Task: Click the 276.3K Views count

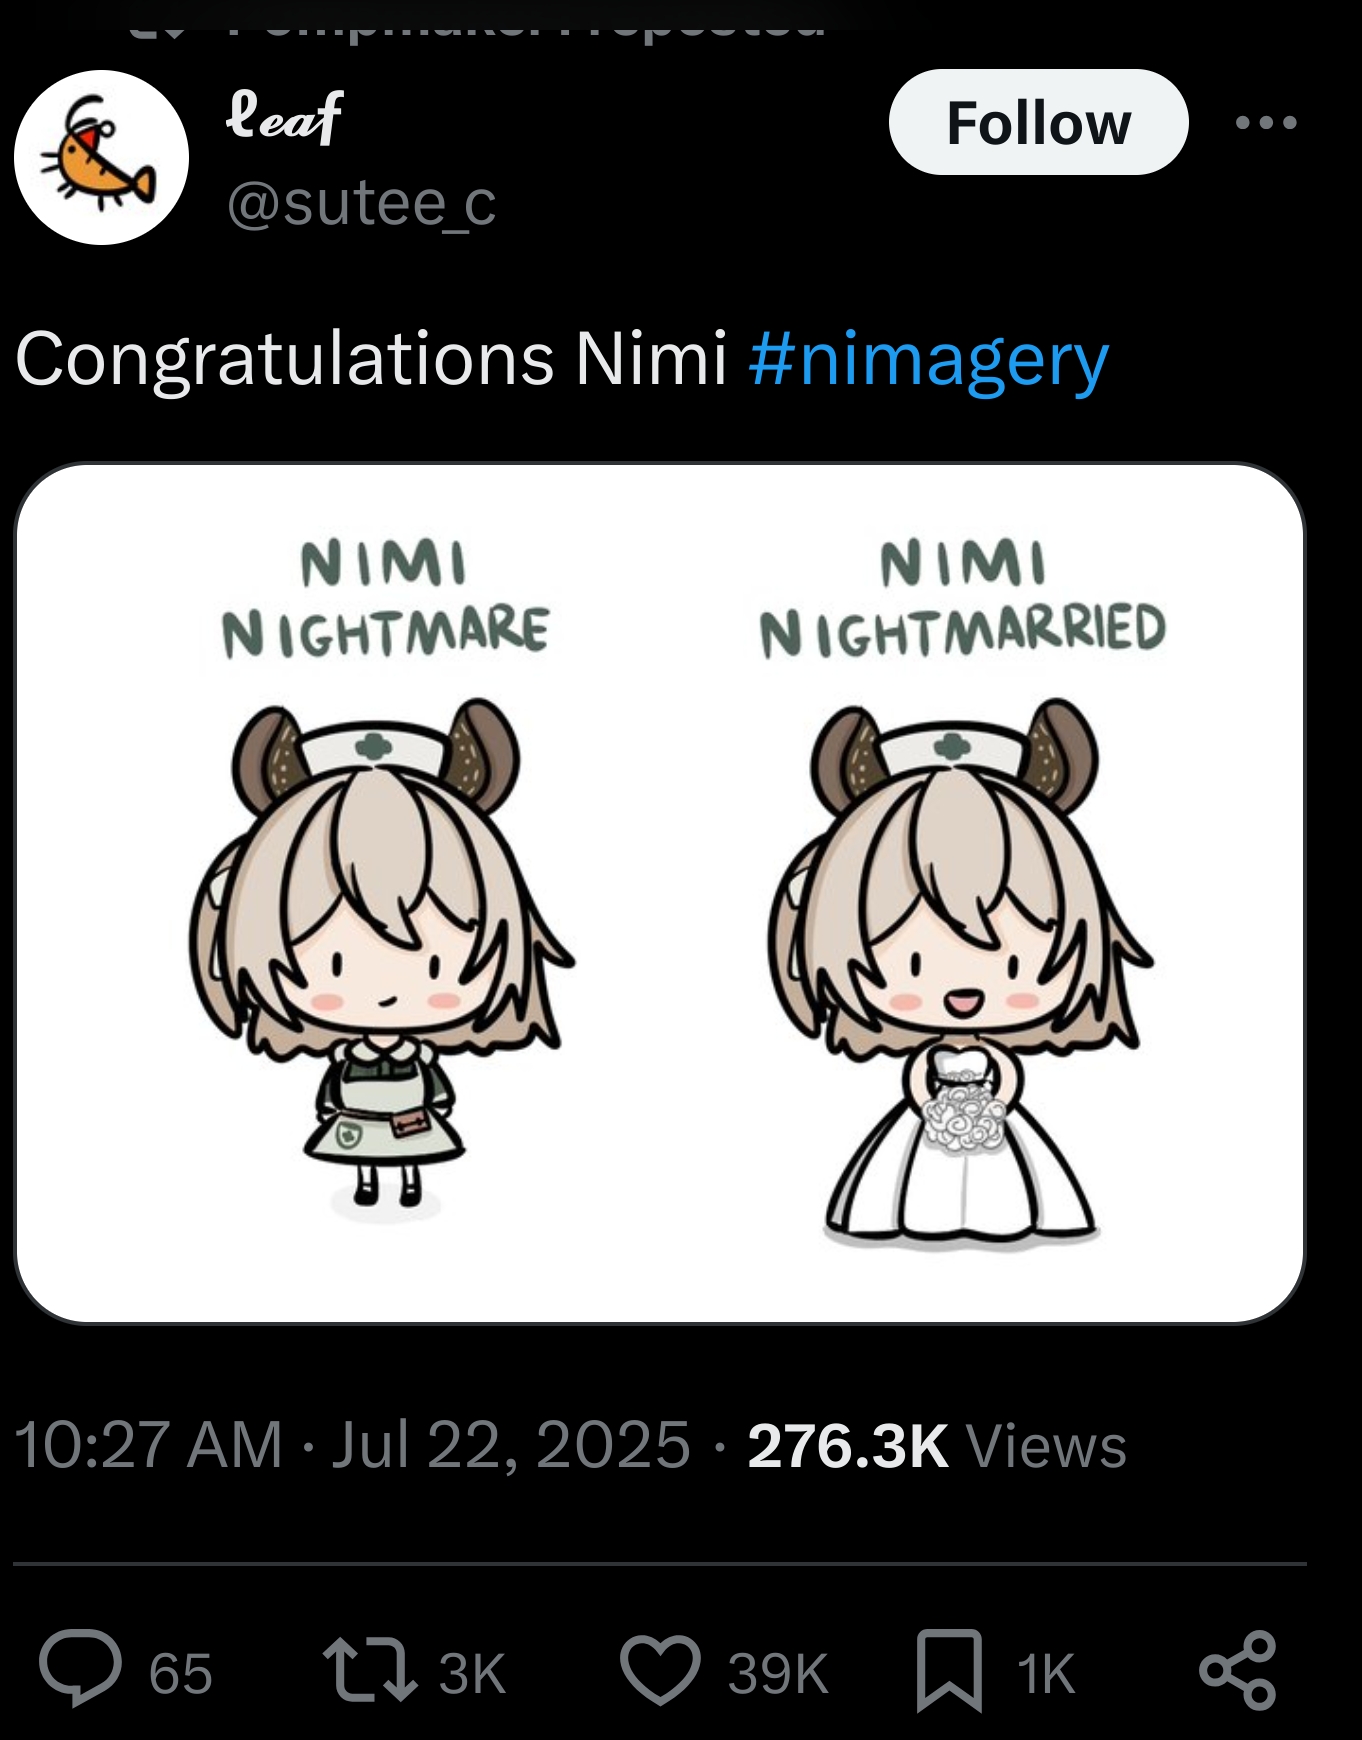Action: 936,1446
